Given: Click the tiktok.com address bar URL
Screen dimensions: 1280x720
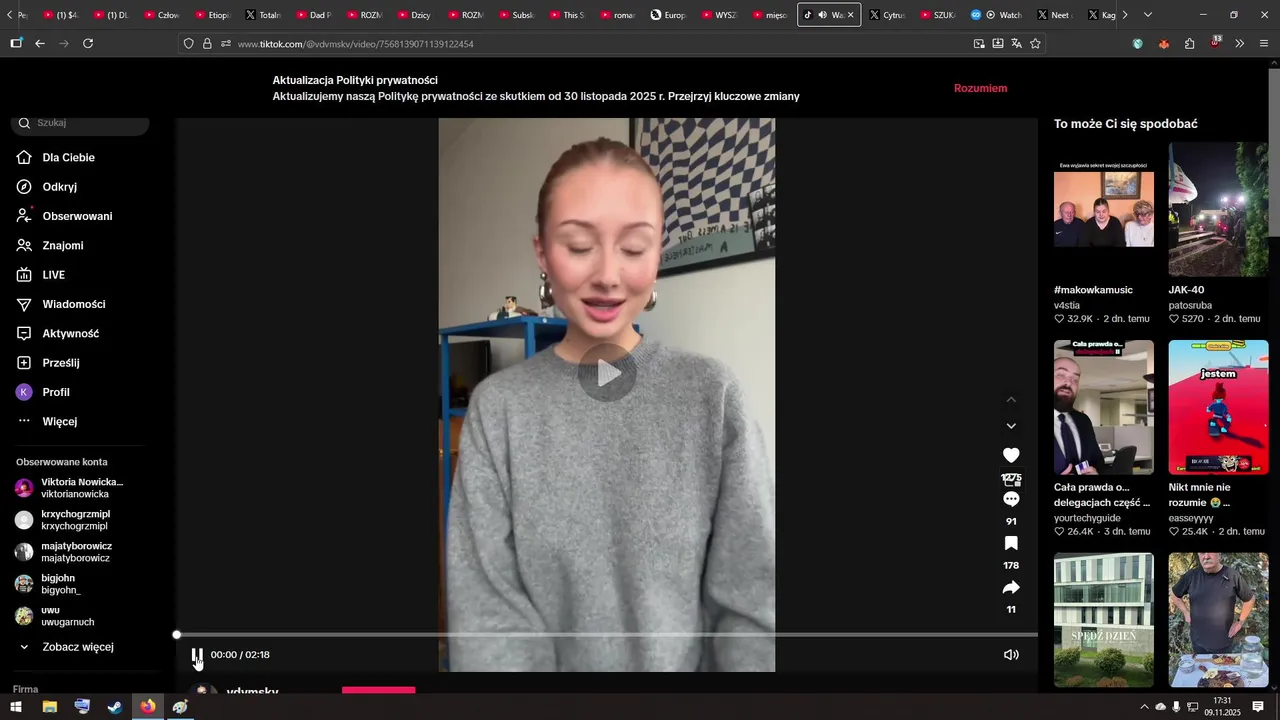Looking at the screenshot, I should 356,44.
